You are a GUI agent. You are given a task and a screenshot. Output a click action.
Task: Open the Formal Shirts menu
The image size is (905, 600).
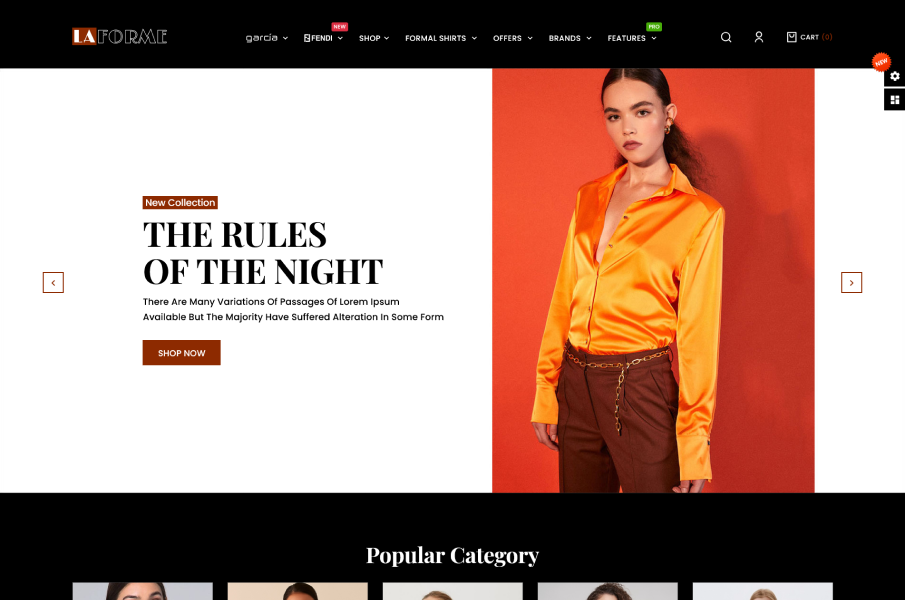(x=441, y=38)
